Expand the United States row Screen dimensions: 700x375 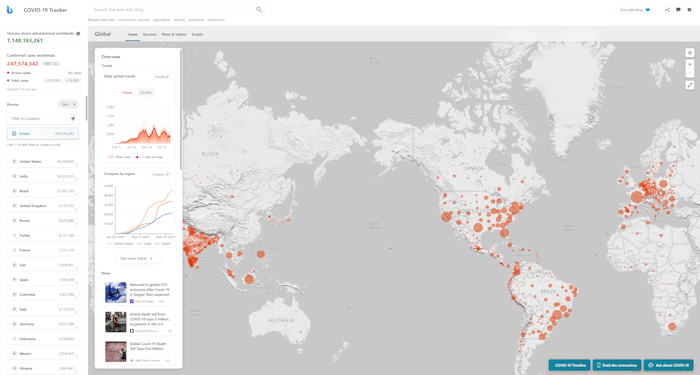14,162
